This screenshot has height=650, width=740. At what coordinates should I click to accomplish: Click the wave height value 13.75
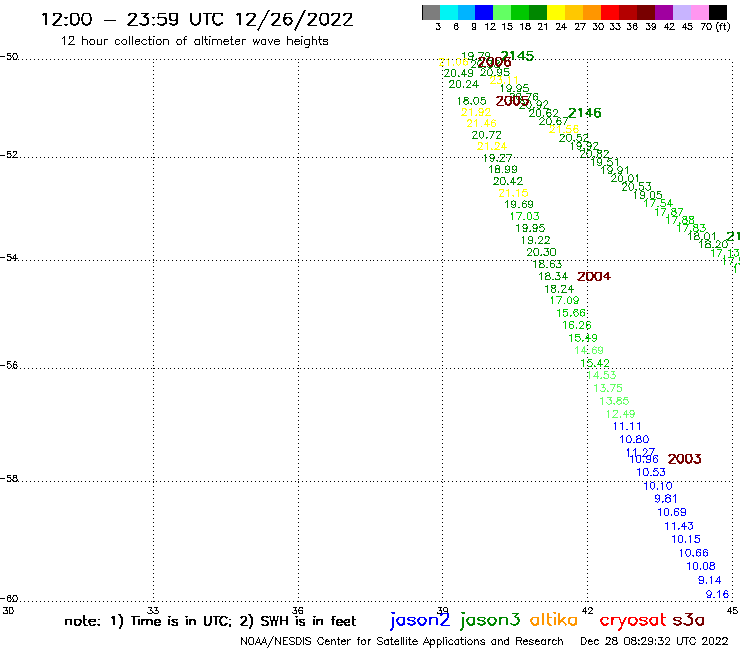tap(608, 388)
